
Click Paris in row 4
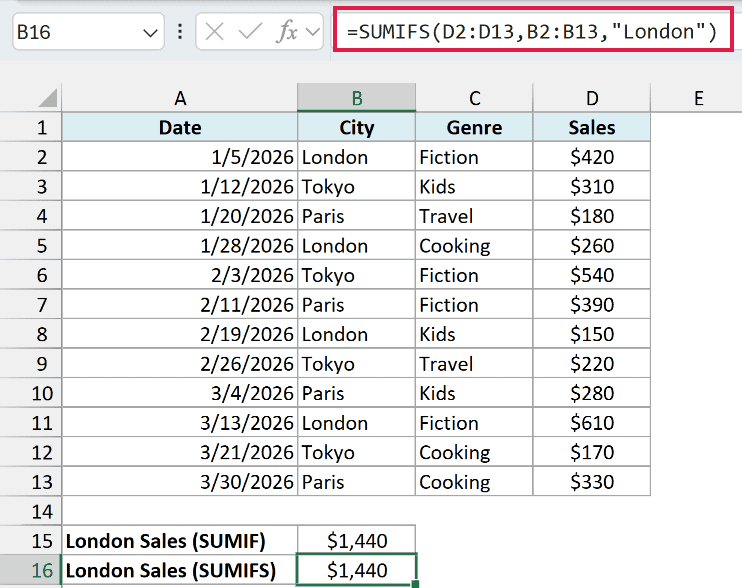pyautogui.click(x=356, y=216)
